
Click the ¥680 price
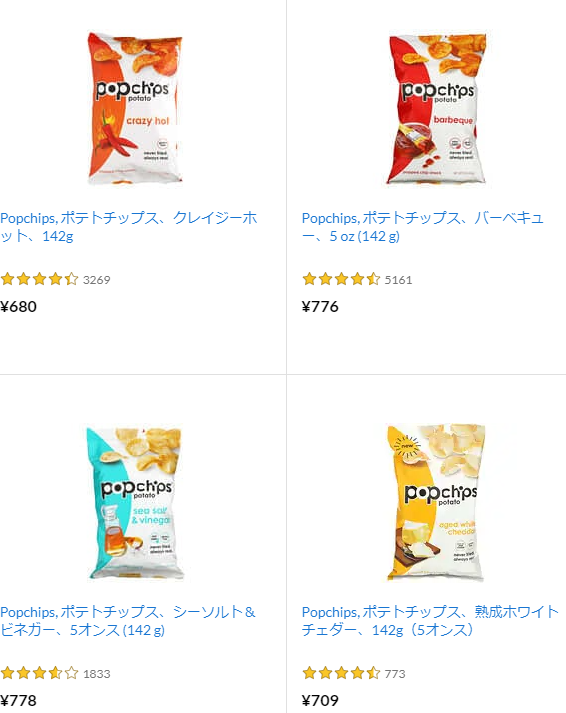pyautogui.click(x=18, y=306)
